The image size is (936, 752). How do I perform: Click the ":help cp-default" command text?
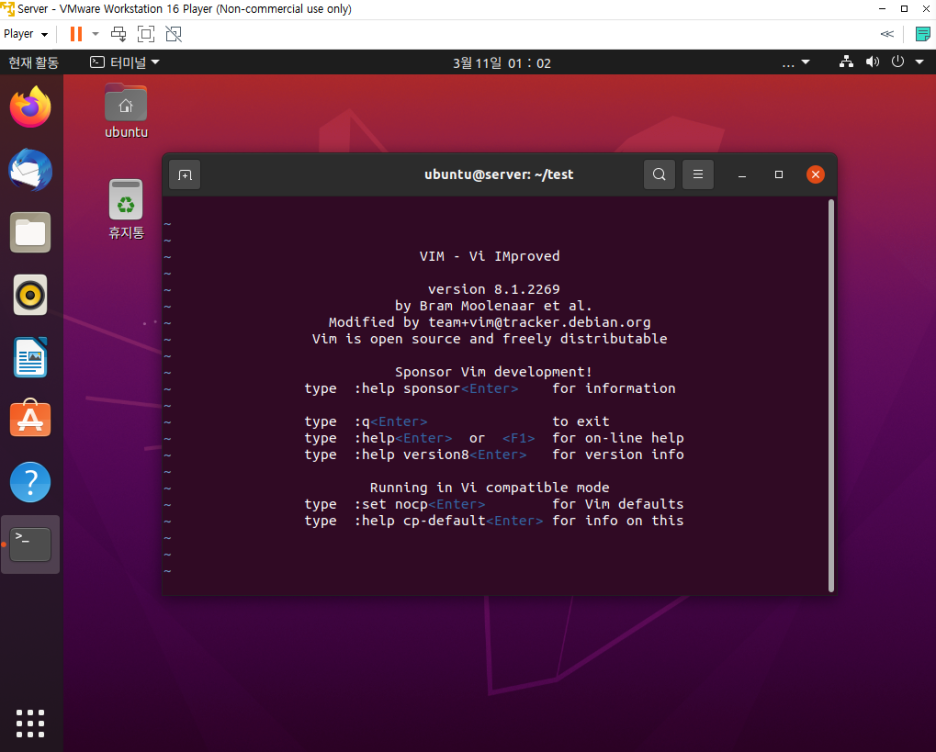tap(420, 520)
